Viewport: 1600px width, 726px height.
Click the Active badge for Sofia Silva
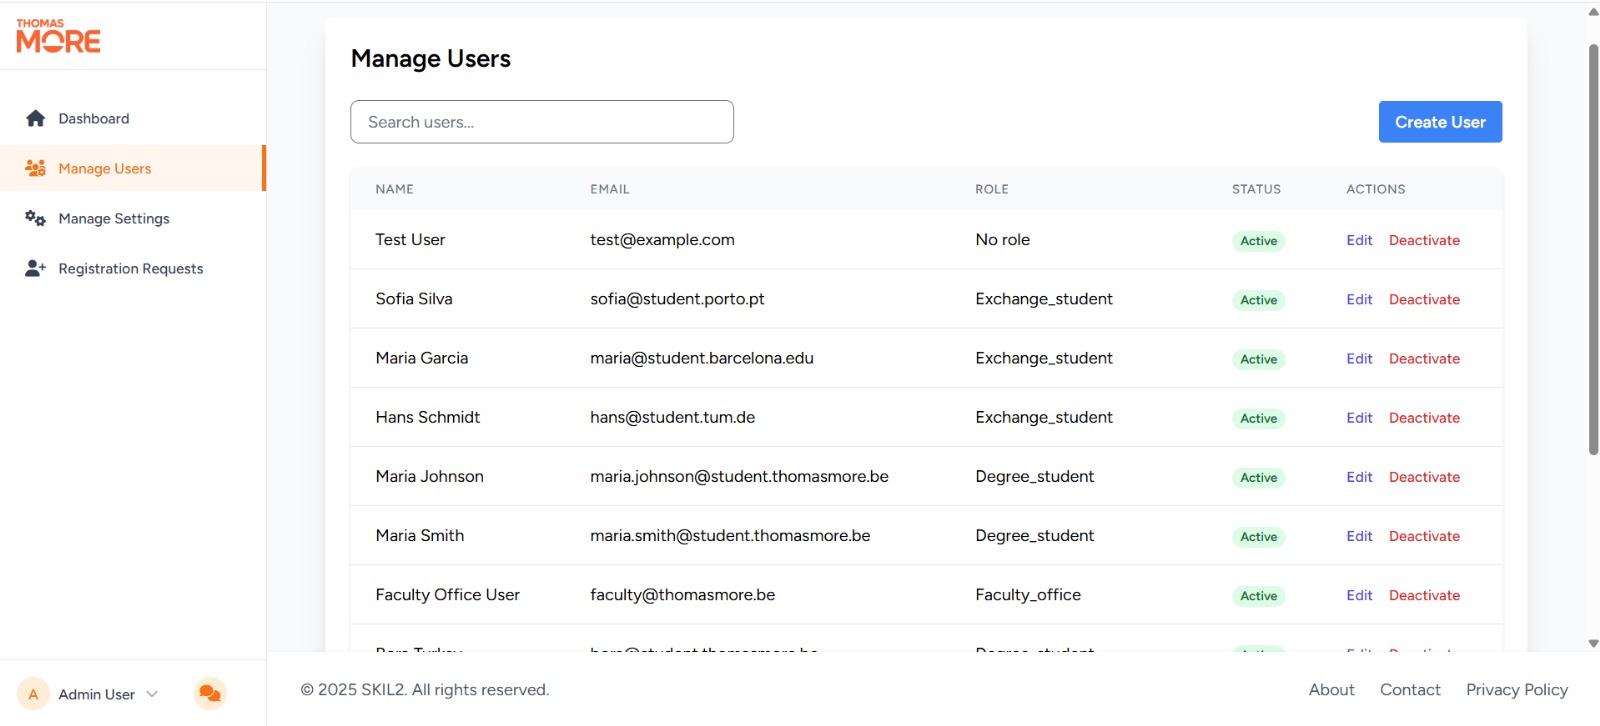pos(1258,300)
